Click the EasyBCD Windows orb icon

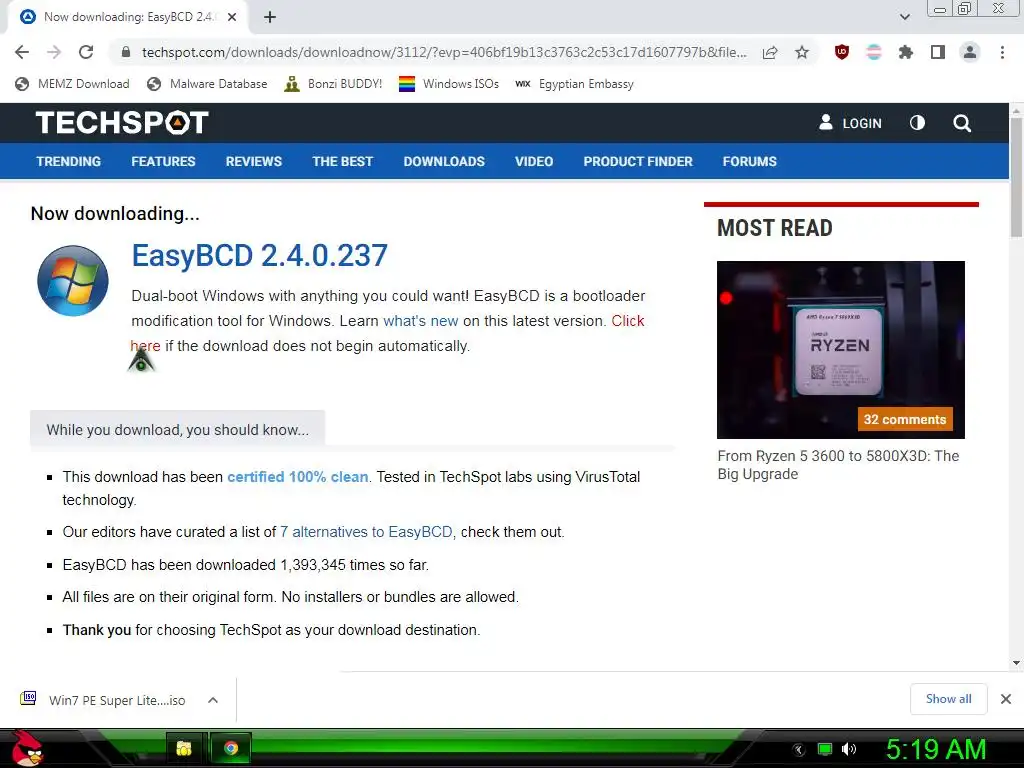click(72, 281)
